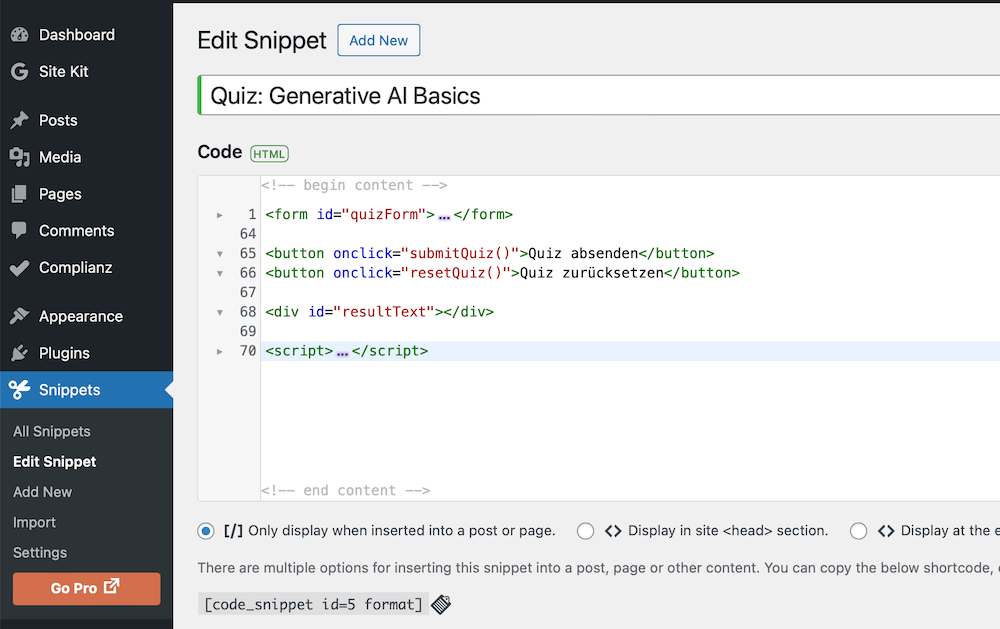This screenshot has height=629, width=1000.
Task: Click the Plugins plug icon
Action: (x=19, y=353)
